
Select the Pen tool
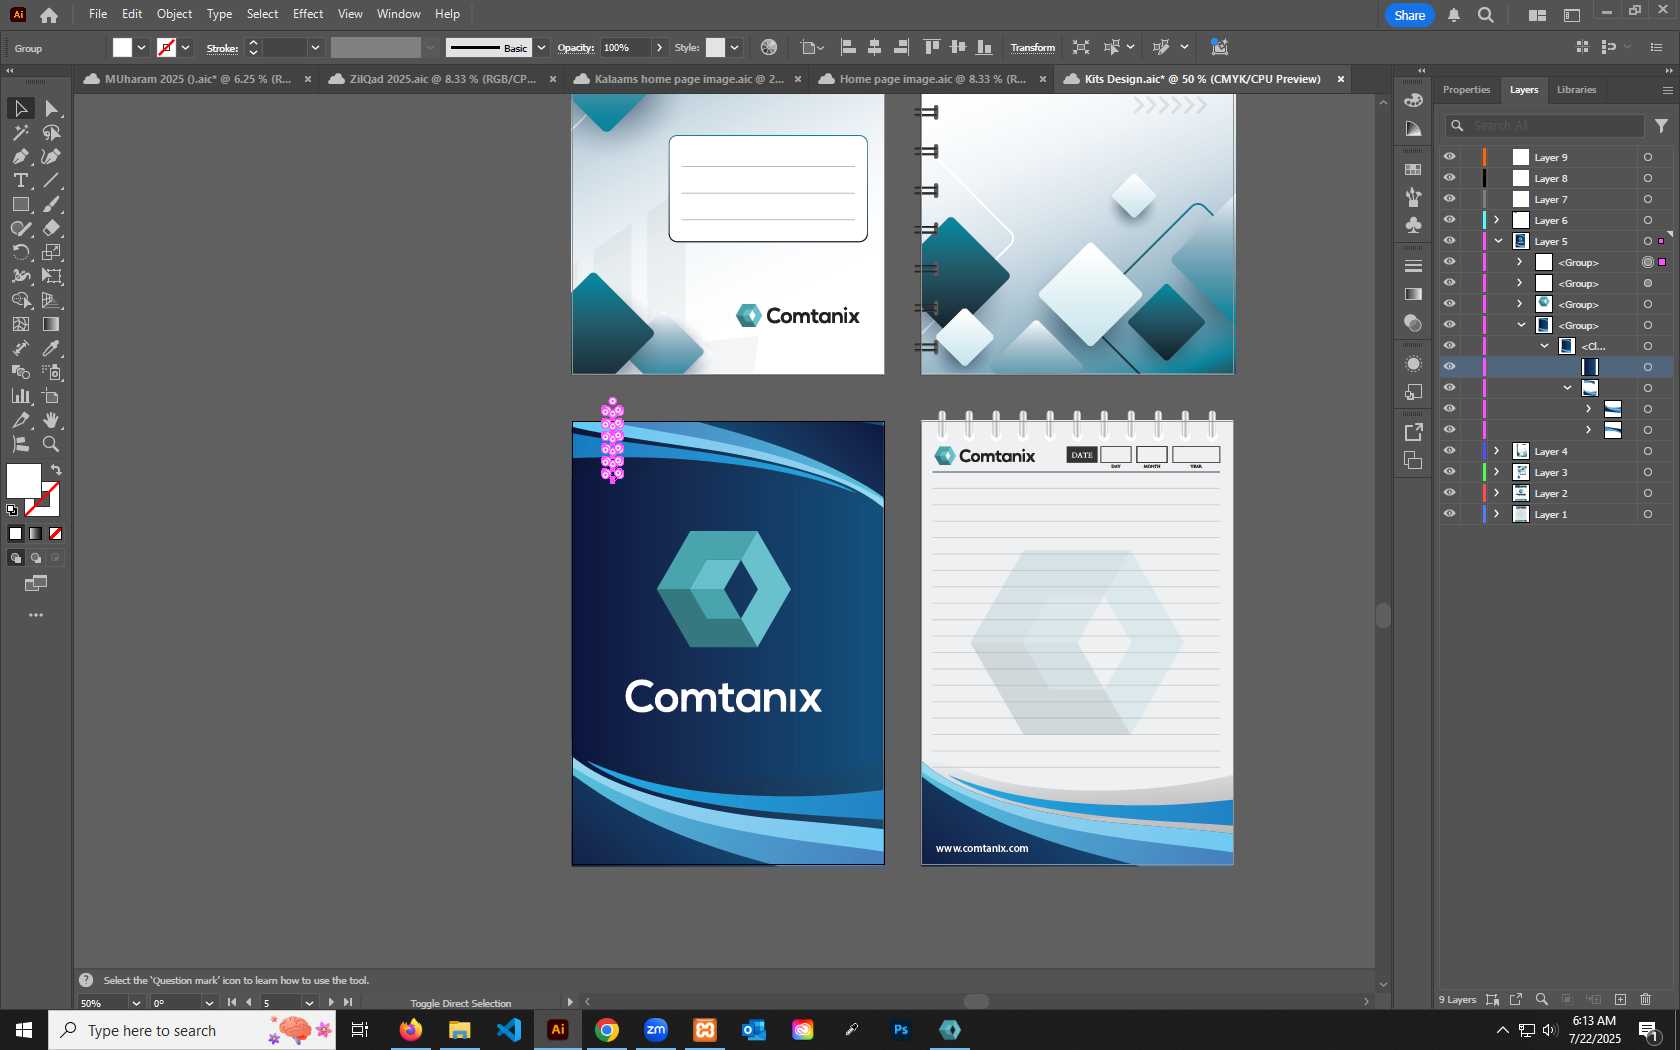[20, 156]
